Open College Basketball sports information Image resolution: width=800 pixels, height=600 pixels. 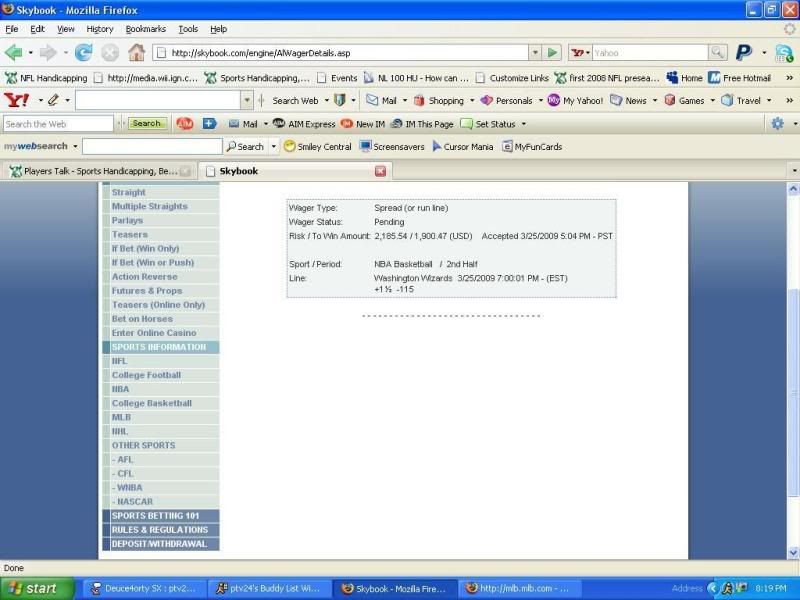click(152, 403)
